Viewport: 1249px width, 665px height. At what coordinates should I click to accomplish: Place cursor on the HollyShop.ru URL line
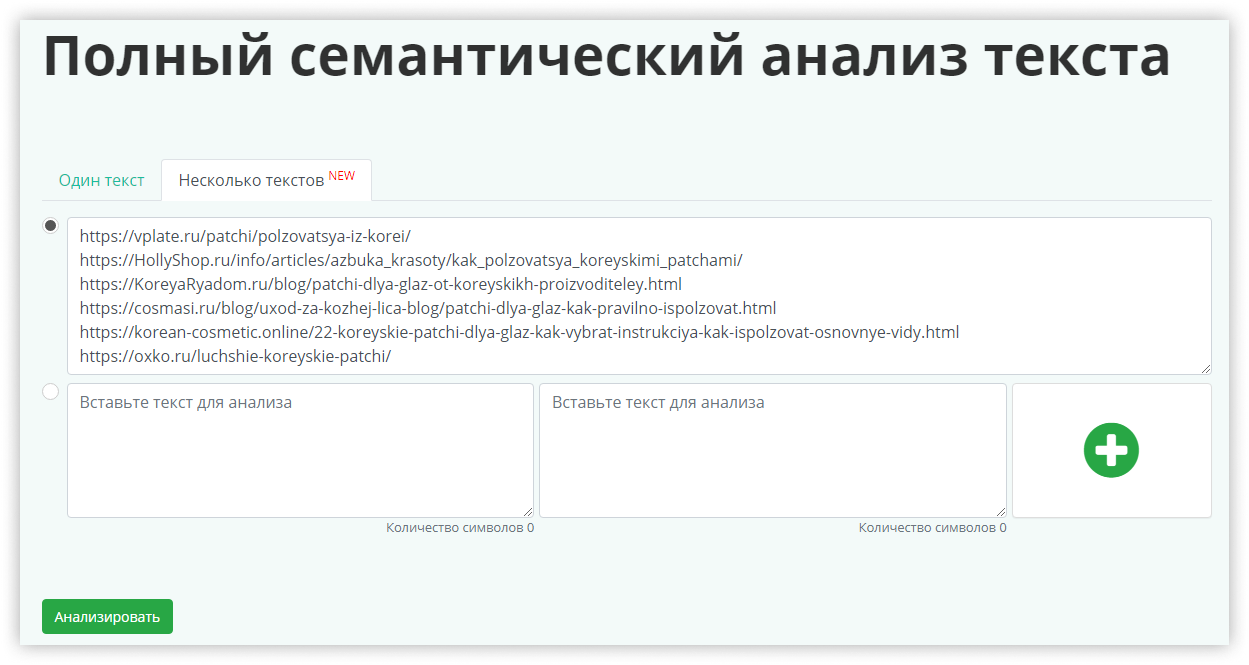[x=411, y=260]
